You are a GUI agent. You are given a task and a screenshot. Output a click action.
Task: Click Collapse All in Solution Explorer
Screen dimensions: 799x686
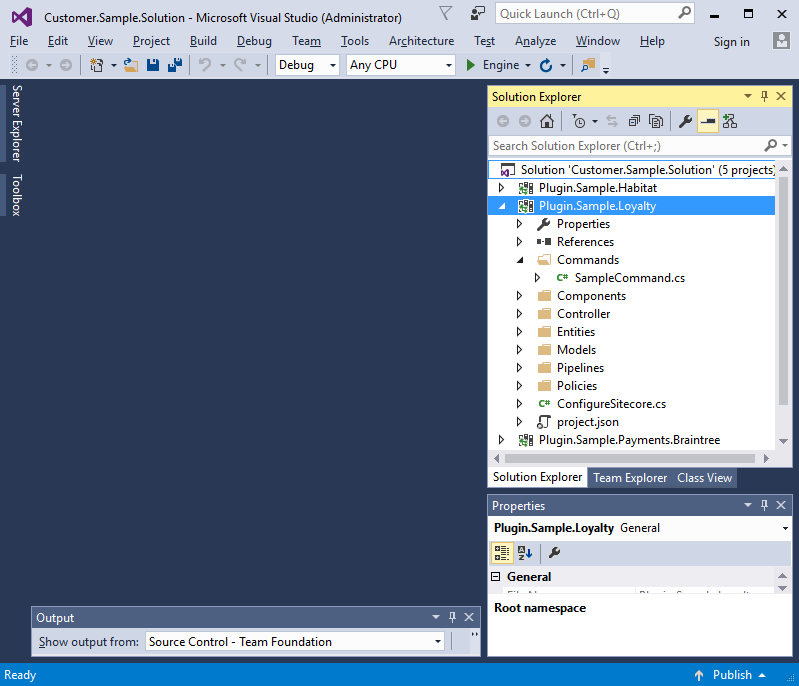[x=634, y=121]
